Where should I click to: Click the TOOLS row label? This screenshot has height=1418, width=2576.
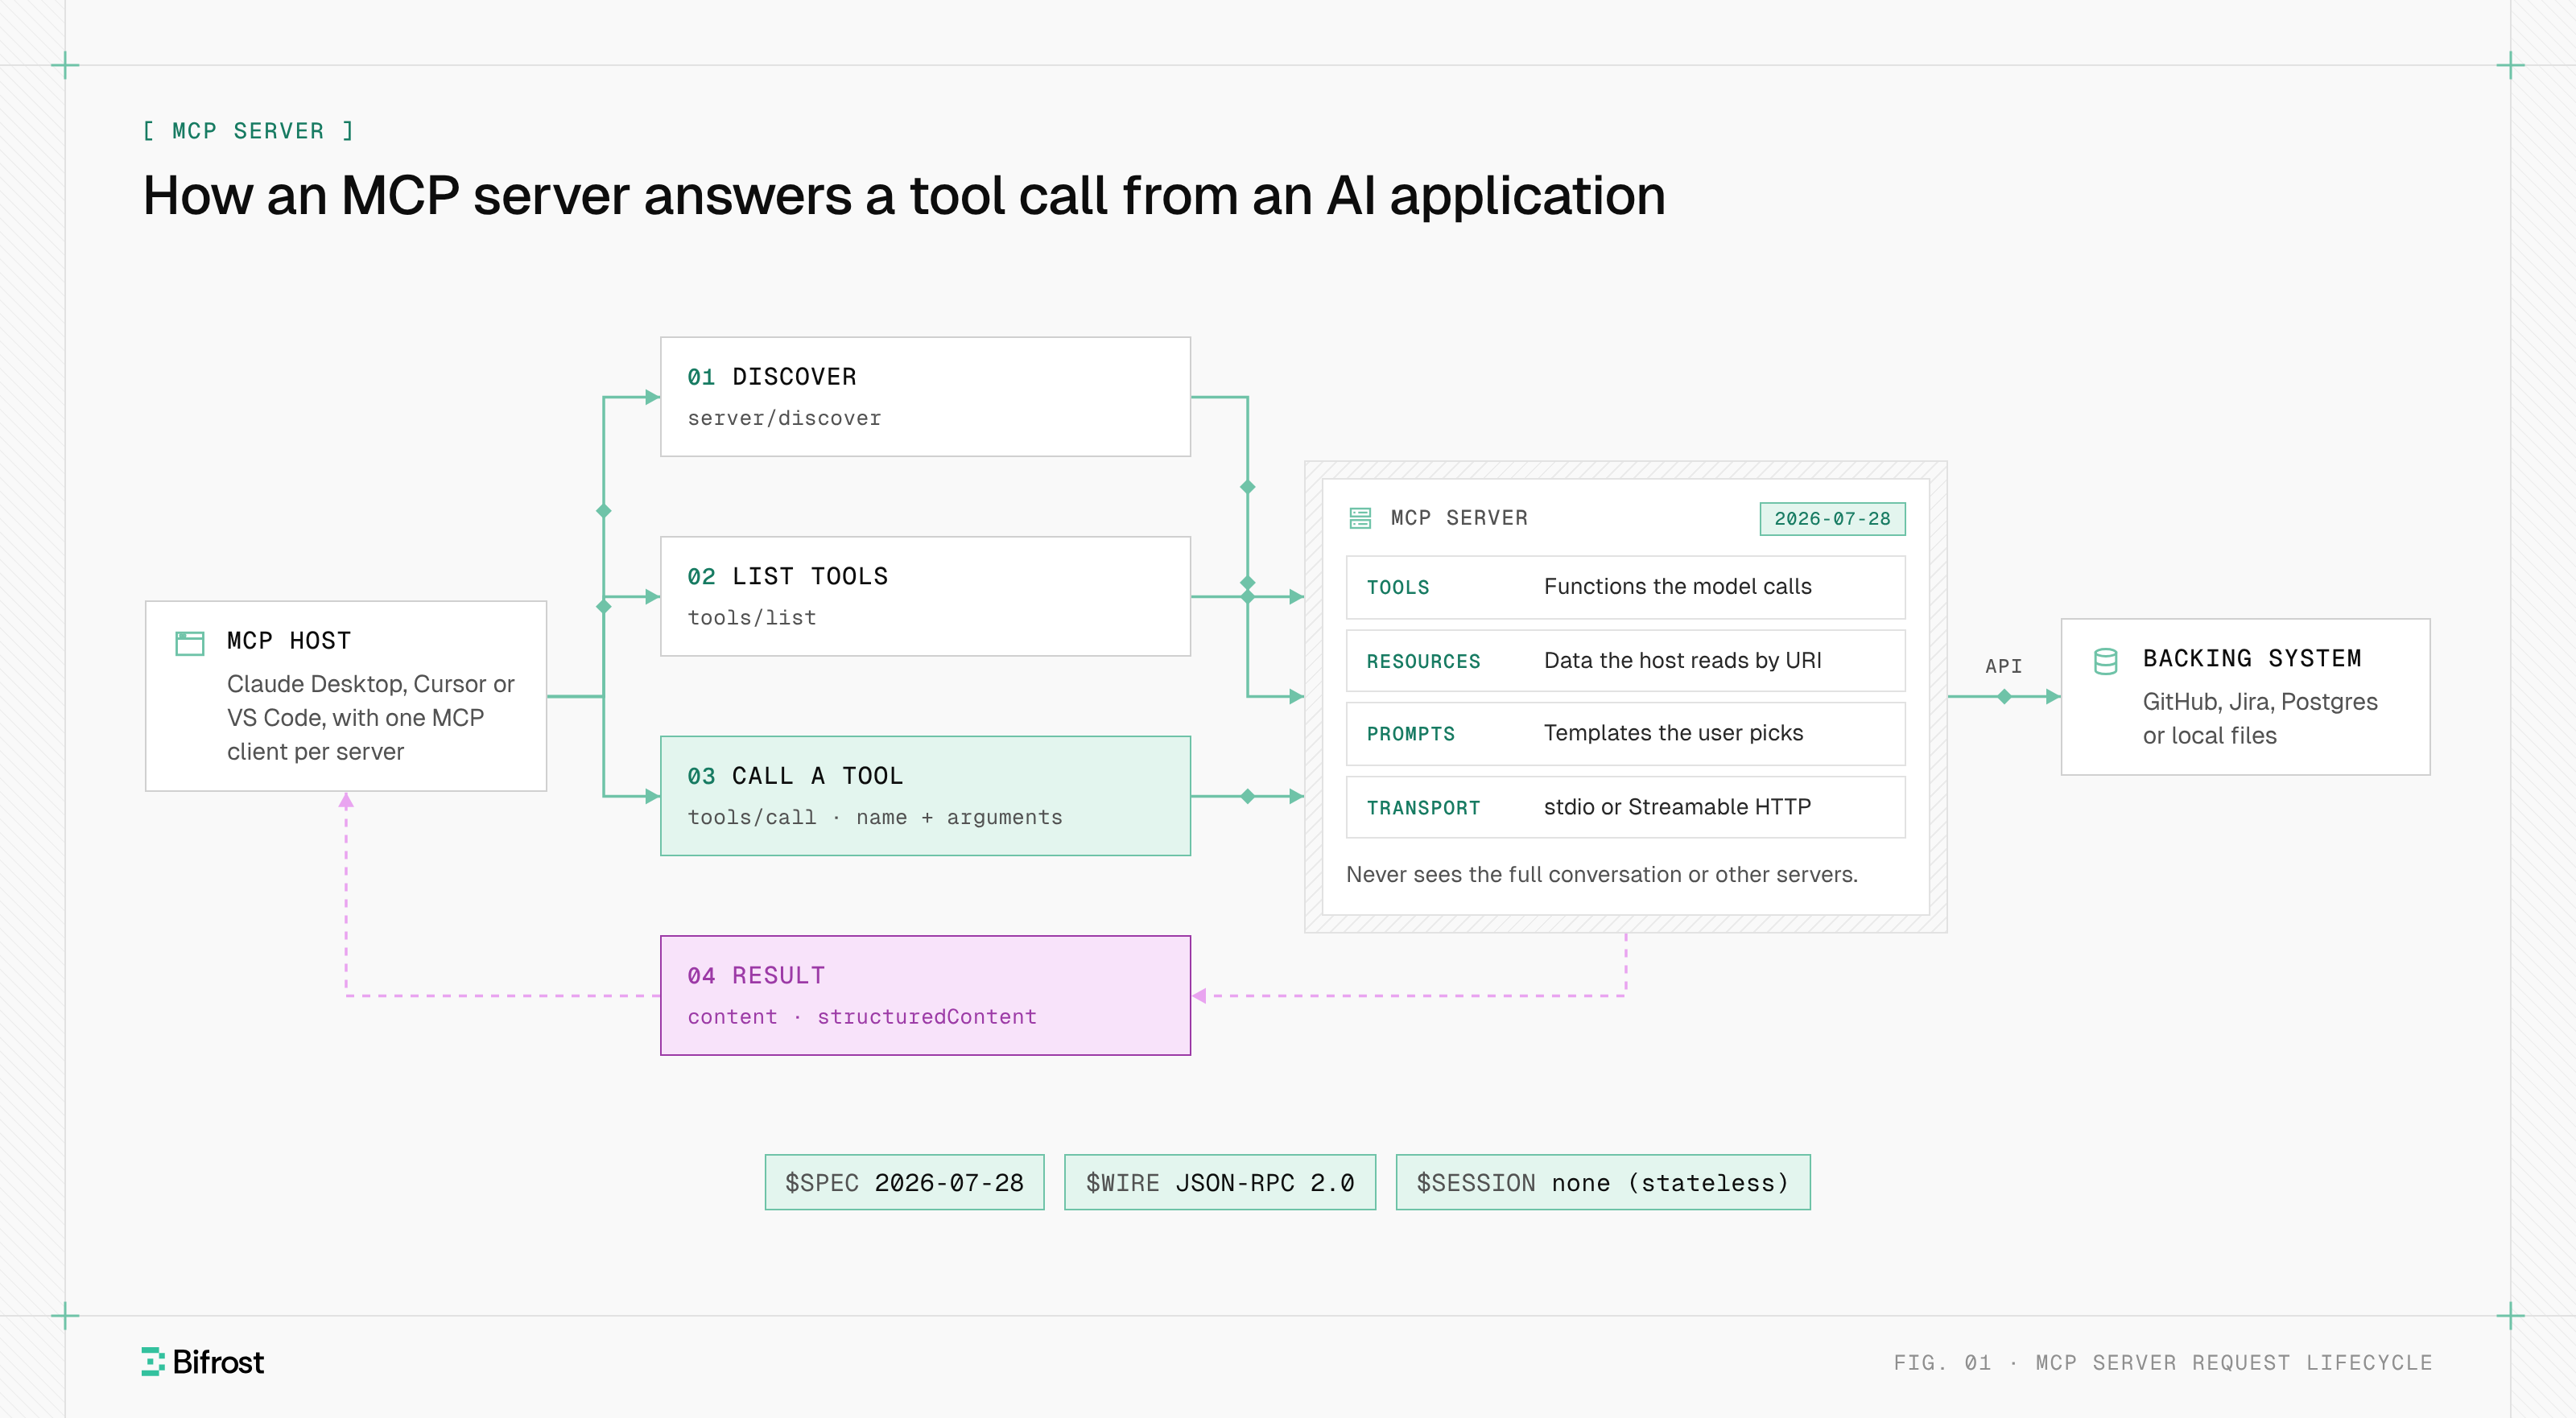[1398, 587]
